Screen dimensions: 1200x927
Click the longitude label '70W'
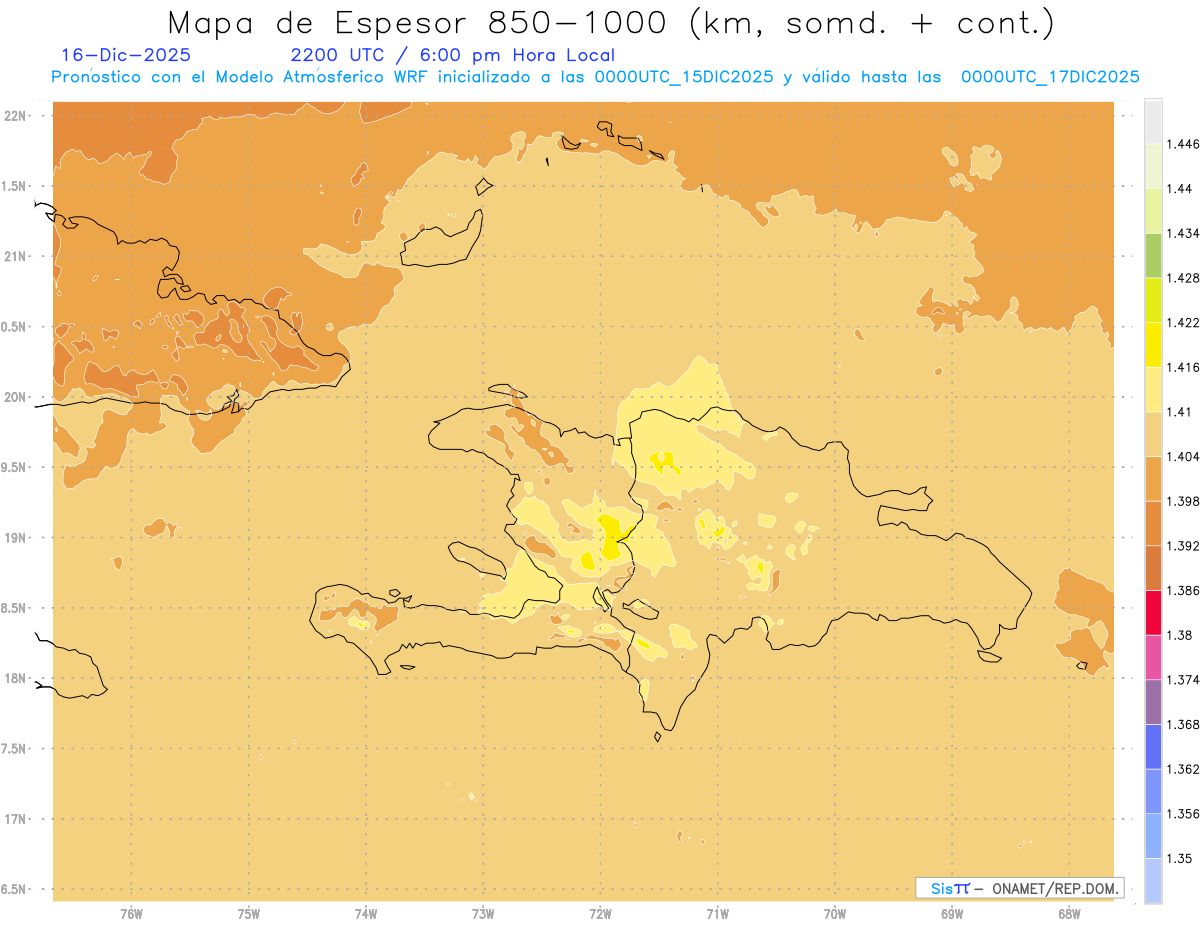835,914
